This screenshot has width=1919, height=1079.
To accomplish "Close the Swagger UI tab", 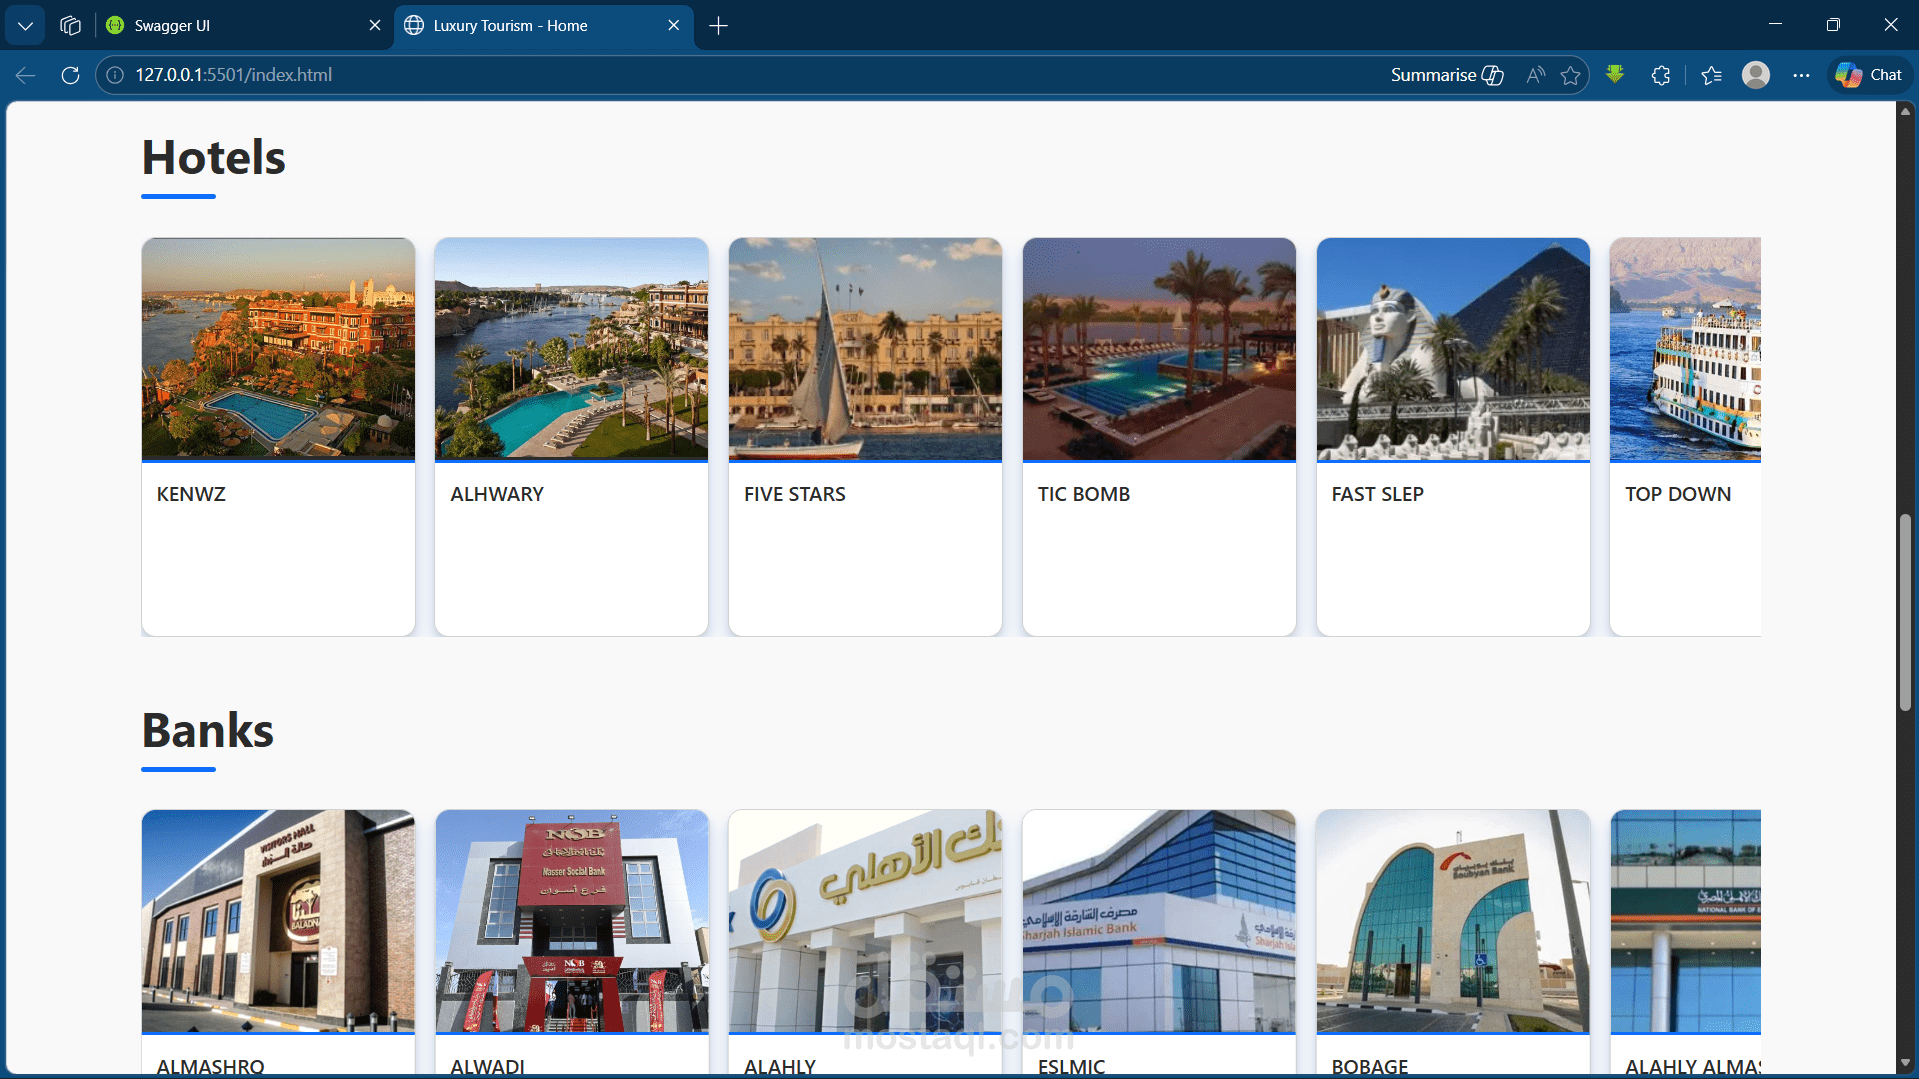I will [375, 26].
